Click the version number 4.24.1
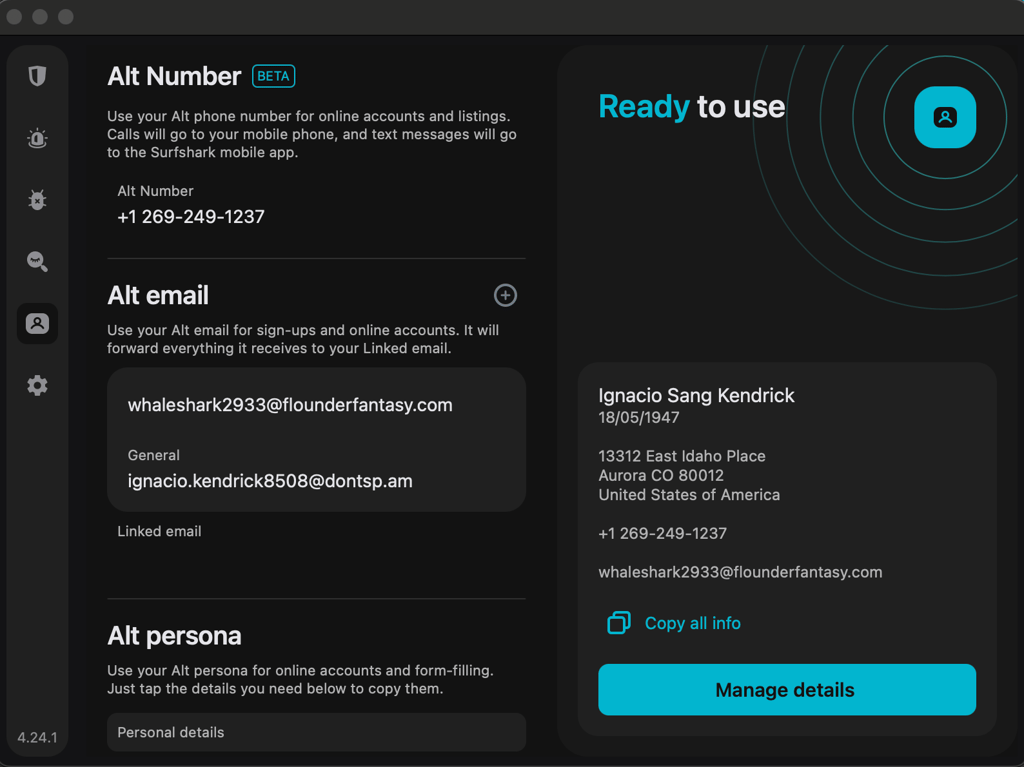Image resolution: width=1024 pixels, height=767 pixels. click(37, 738)
